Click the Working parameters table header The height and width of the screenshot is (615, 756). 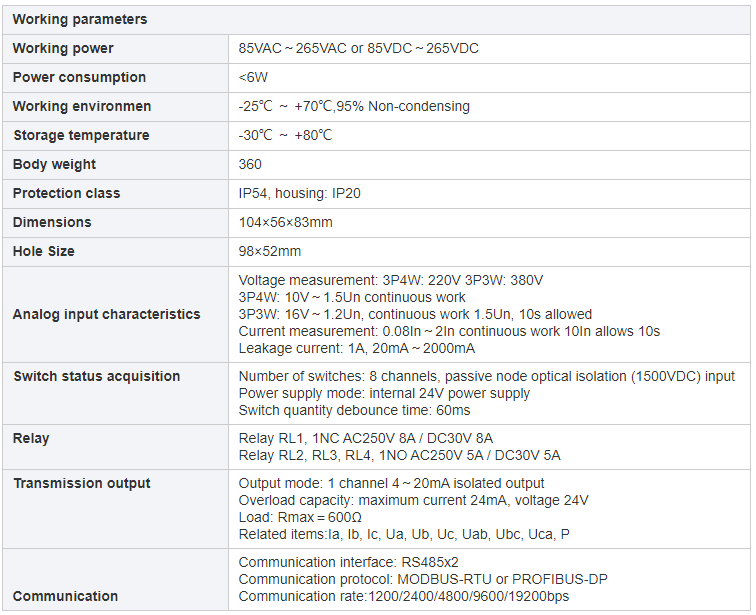(x=376, y=20)
